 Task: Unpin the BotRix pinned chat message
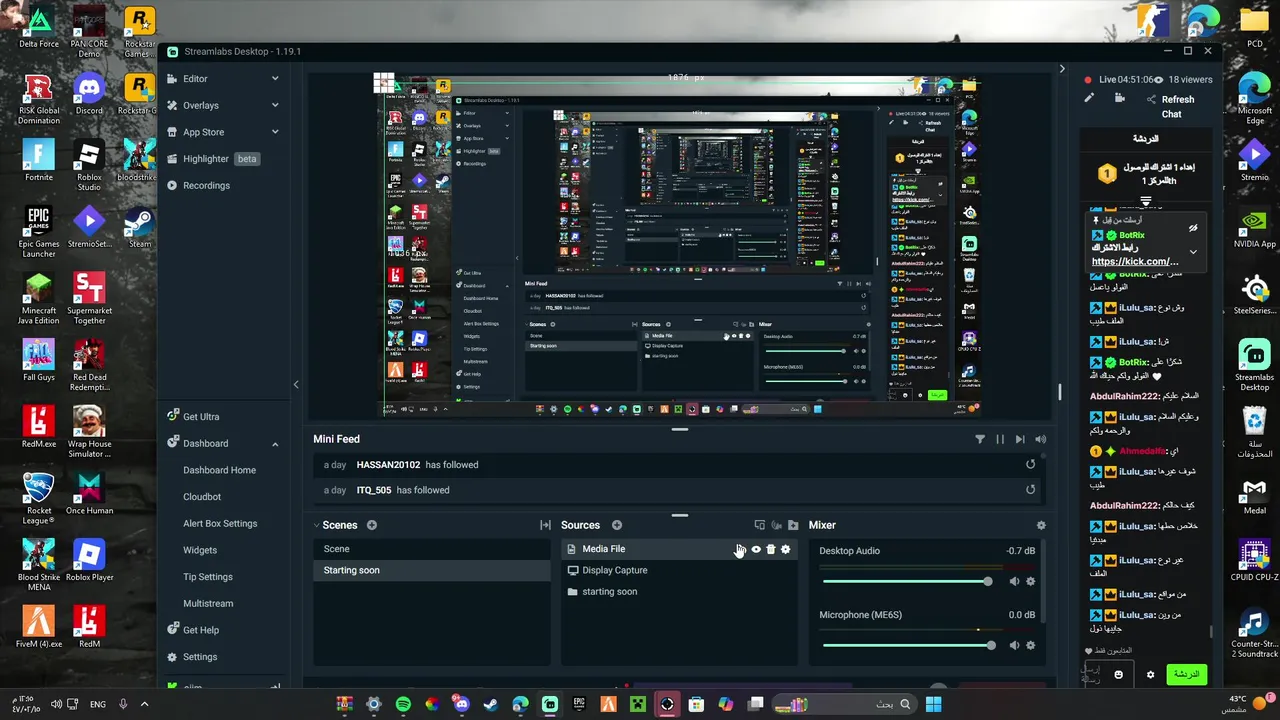tap(1193, 228)
